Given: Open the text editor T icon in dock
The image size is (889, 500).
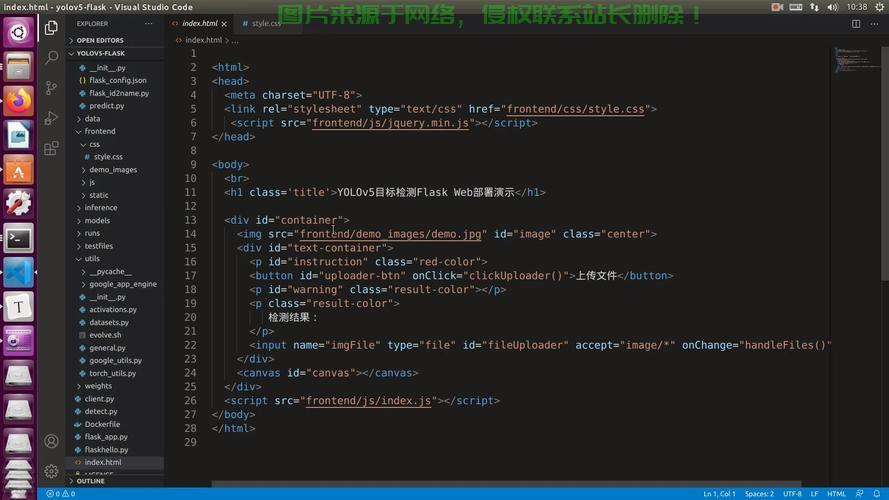Looking at the screenshot, I should [18, 307].
